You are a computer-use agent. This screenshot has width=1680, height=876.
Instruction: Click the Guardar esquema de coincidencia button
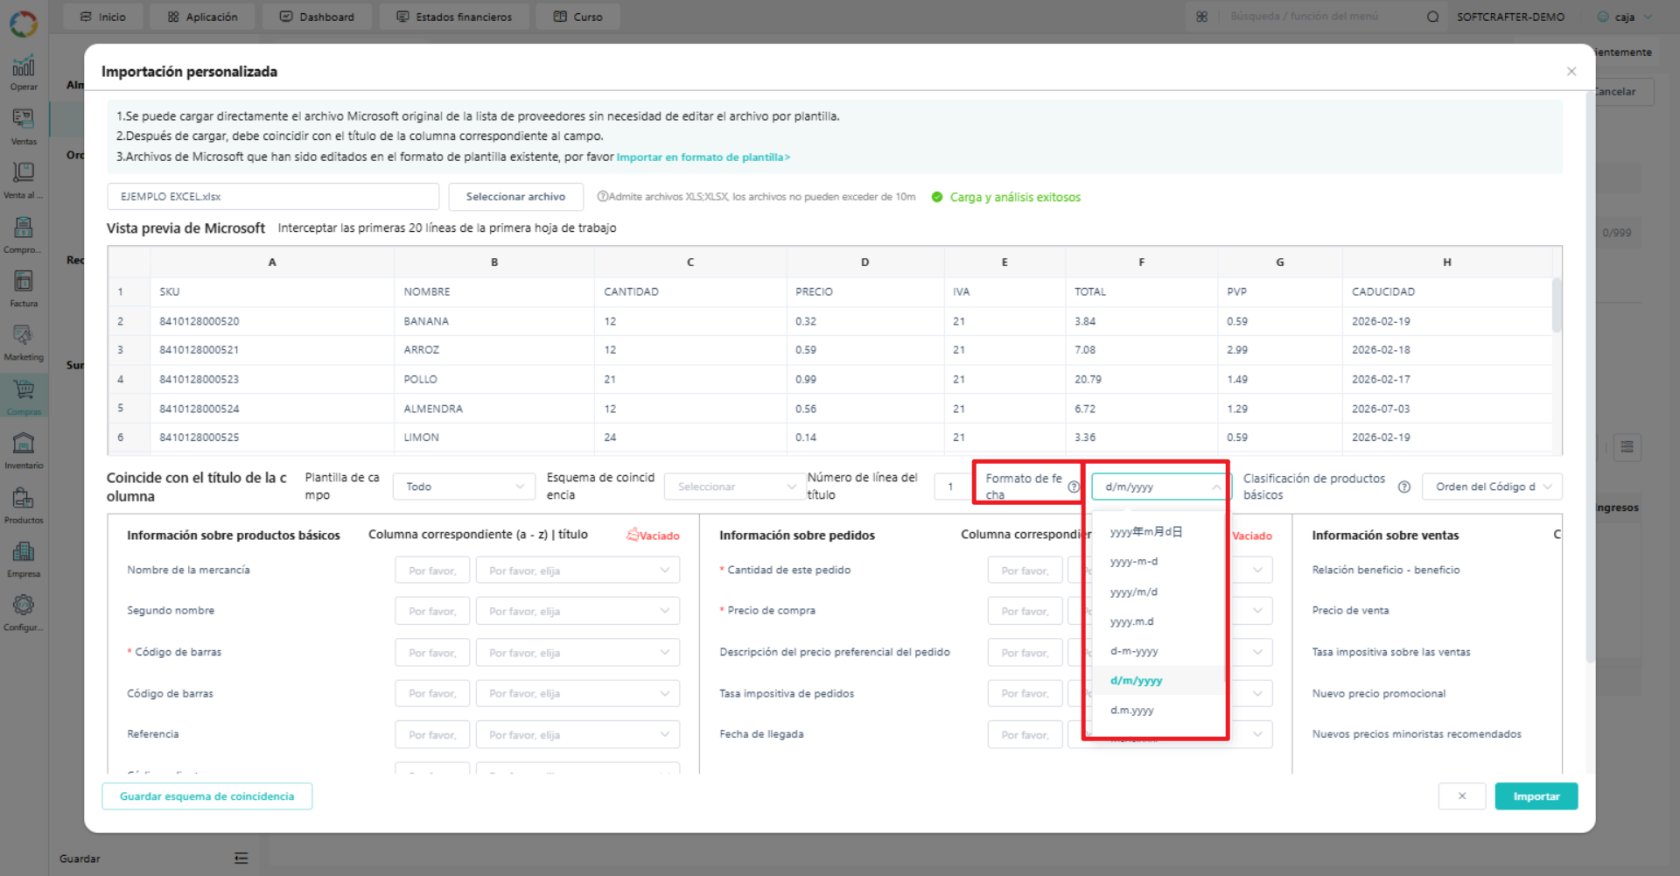pyautogui.click(x=207, y=797)
